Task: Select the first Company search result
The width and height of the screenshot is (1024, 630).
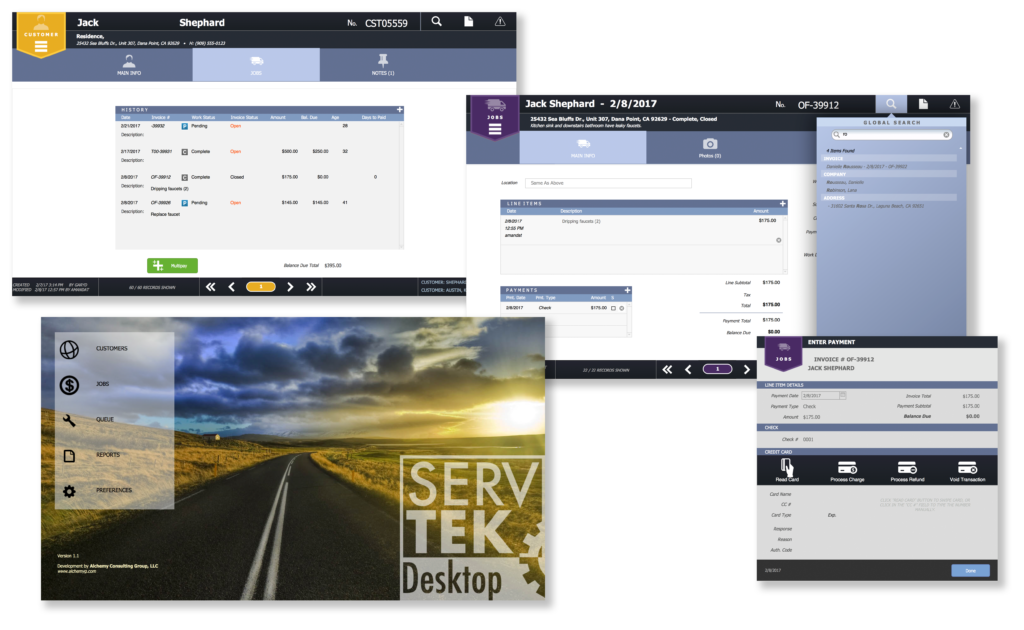Action: [x=844, y=182]
